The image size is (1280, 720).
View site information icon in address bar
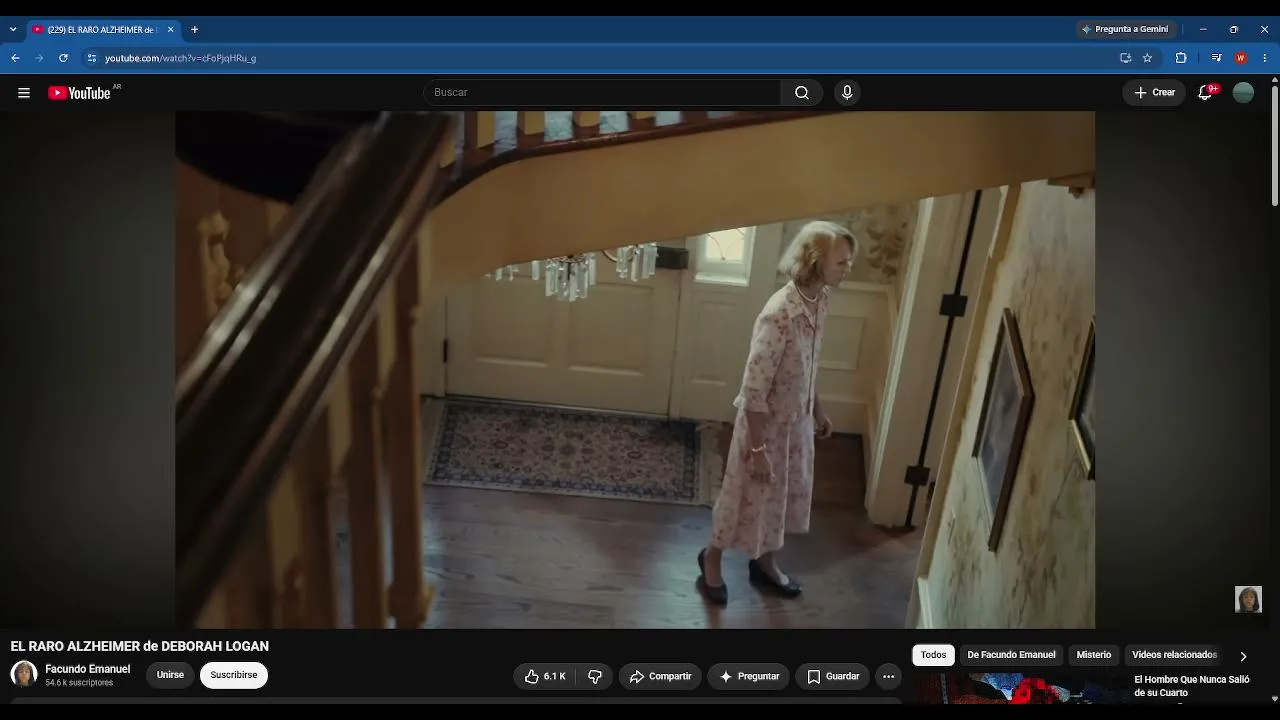pos(91,58)
